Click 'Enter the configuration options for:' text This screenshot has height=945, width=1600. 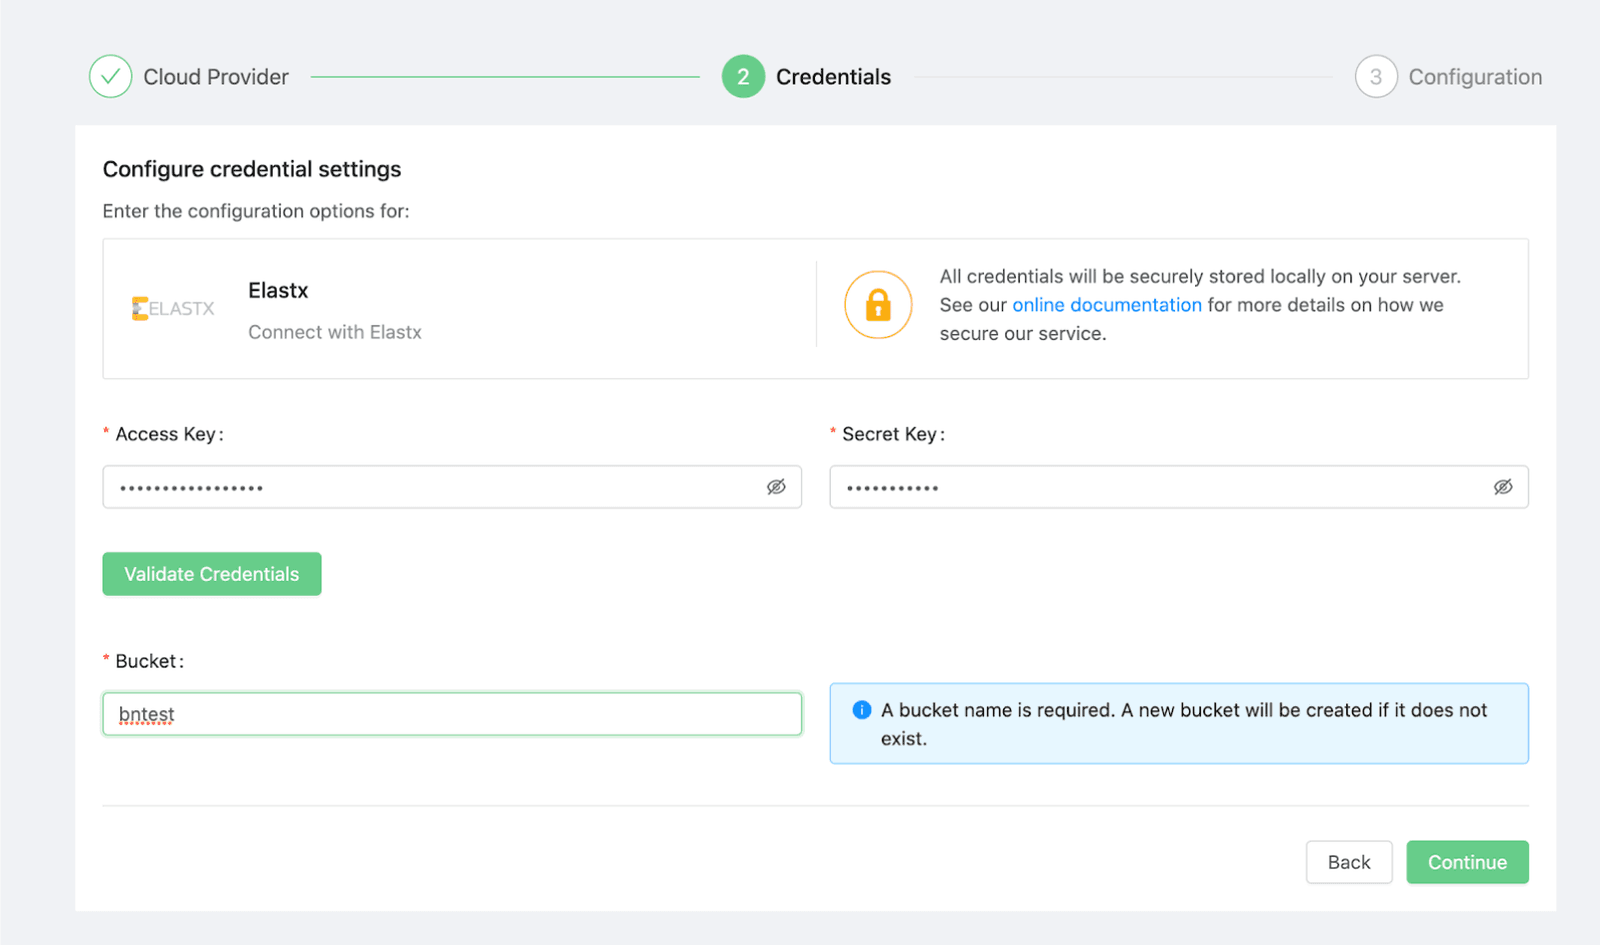(256, 211)
